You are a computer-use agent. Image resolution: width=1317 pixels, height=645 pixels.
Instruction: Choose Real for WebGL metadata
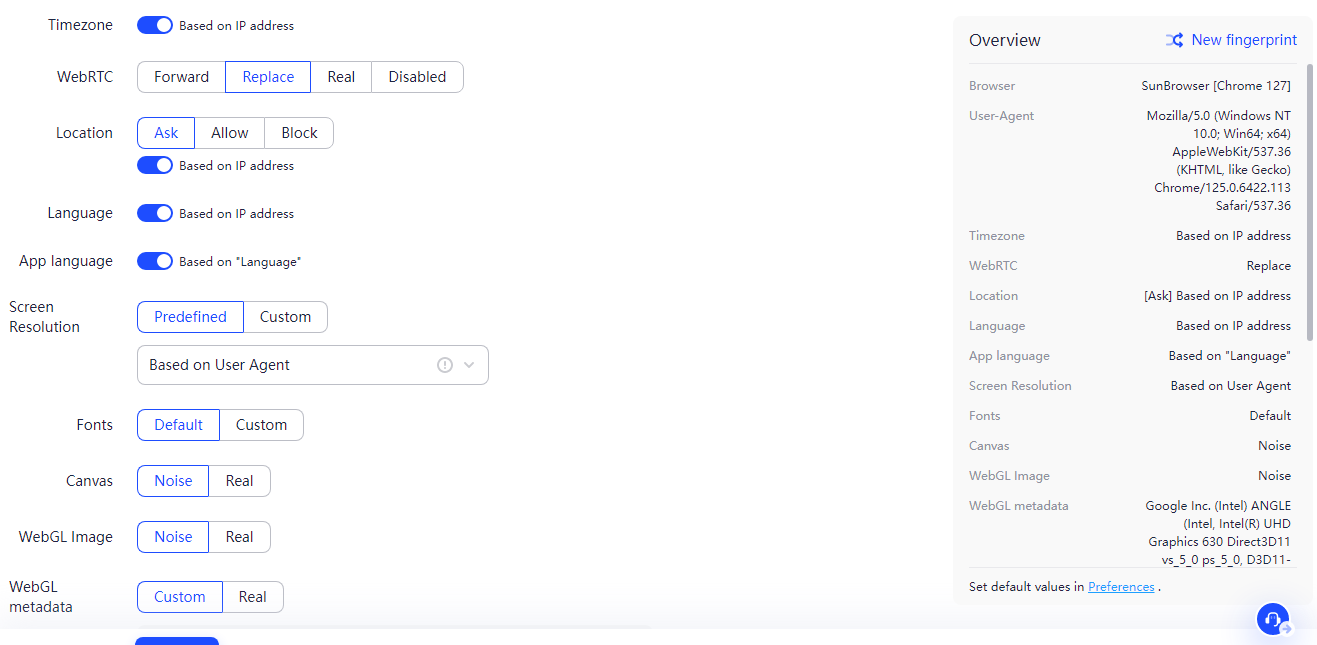pos(252,597)
